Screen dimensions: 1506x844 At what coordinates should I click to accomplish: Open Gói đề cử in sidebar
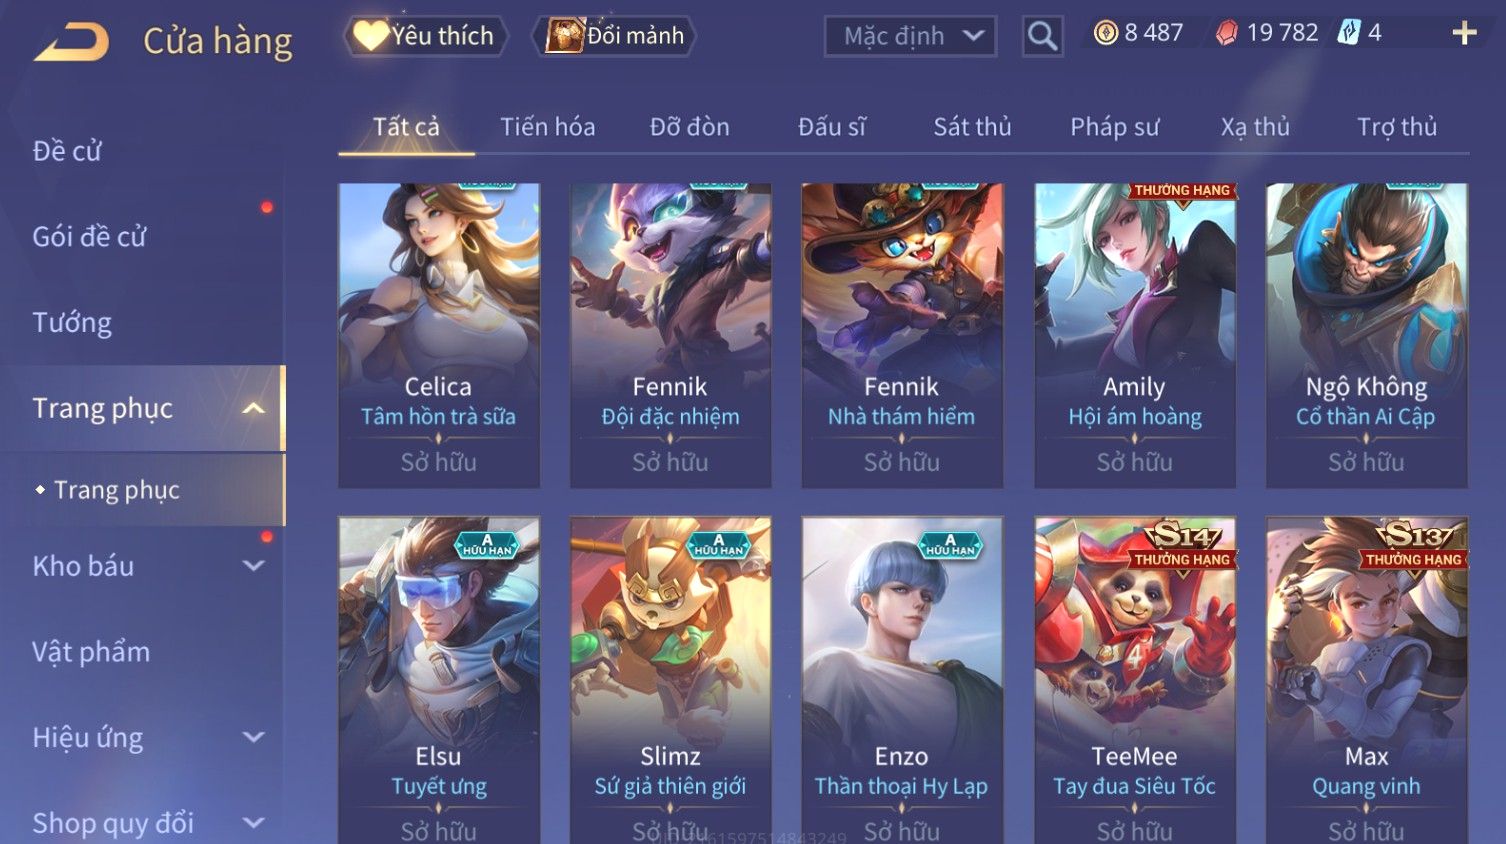89,237
